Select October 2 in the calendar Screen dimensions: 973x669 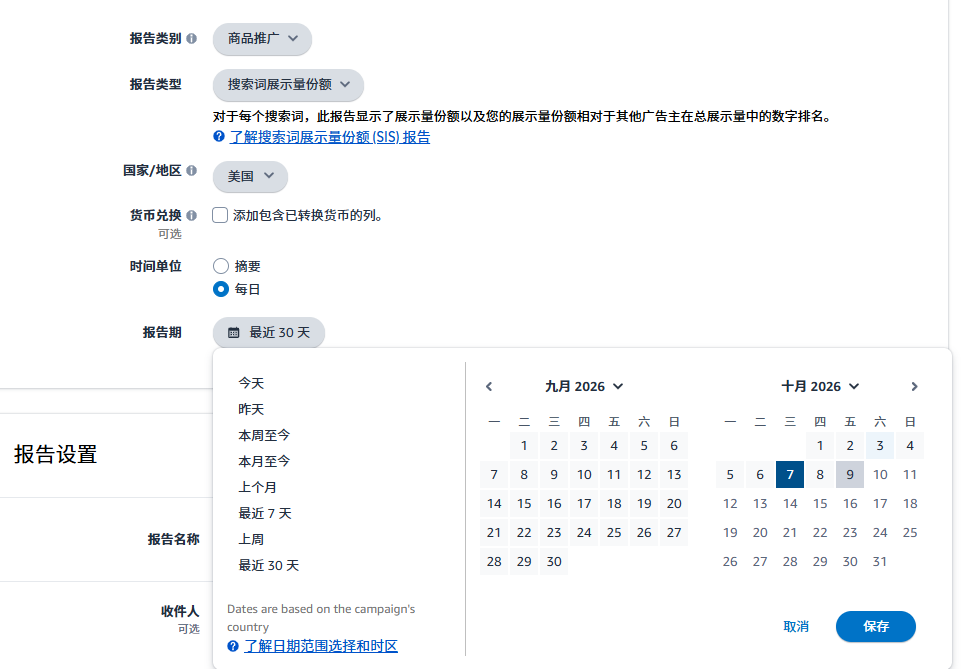point(850,446)
